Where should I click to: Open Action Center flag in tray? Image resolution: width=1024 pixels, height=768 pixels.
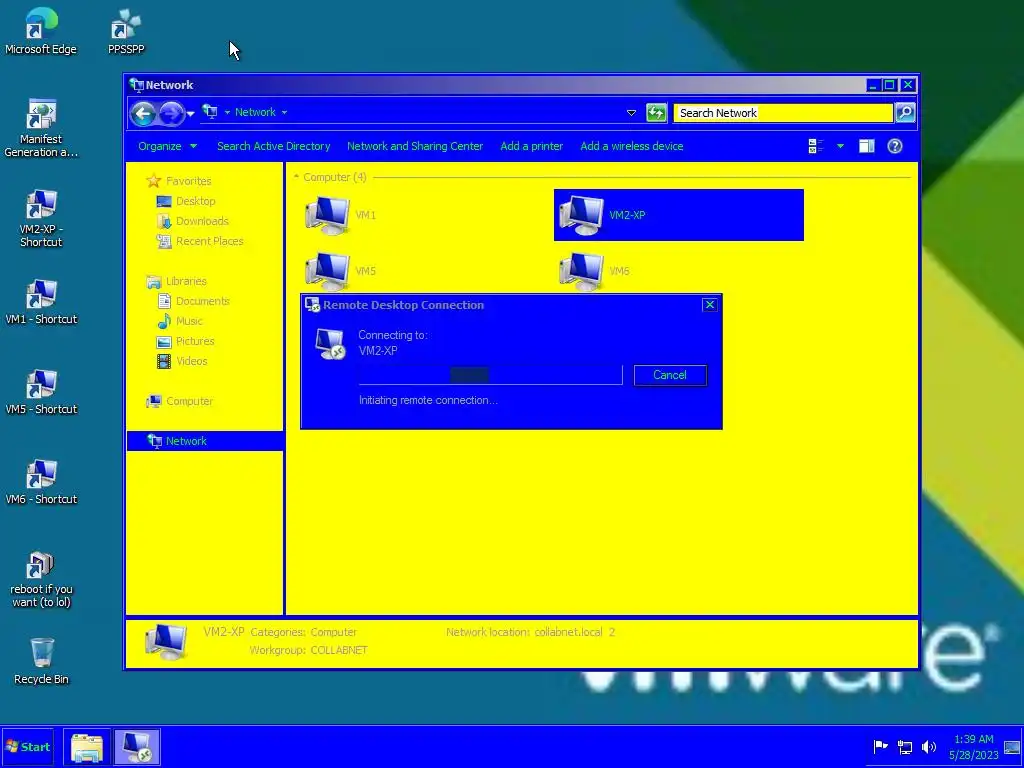pyautogui.click(x=880, y=746)
